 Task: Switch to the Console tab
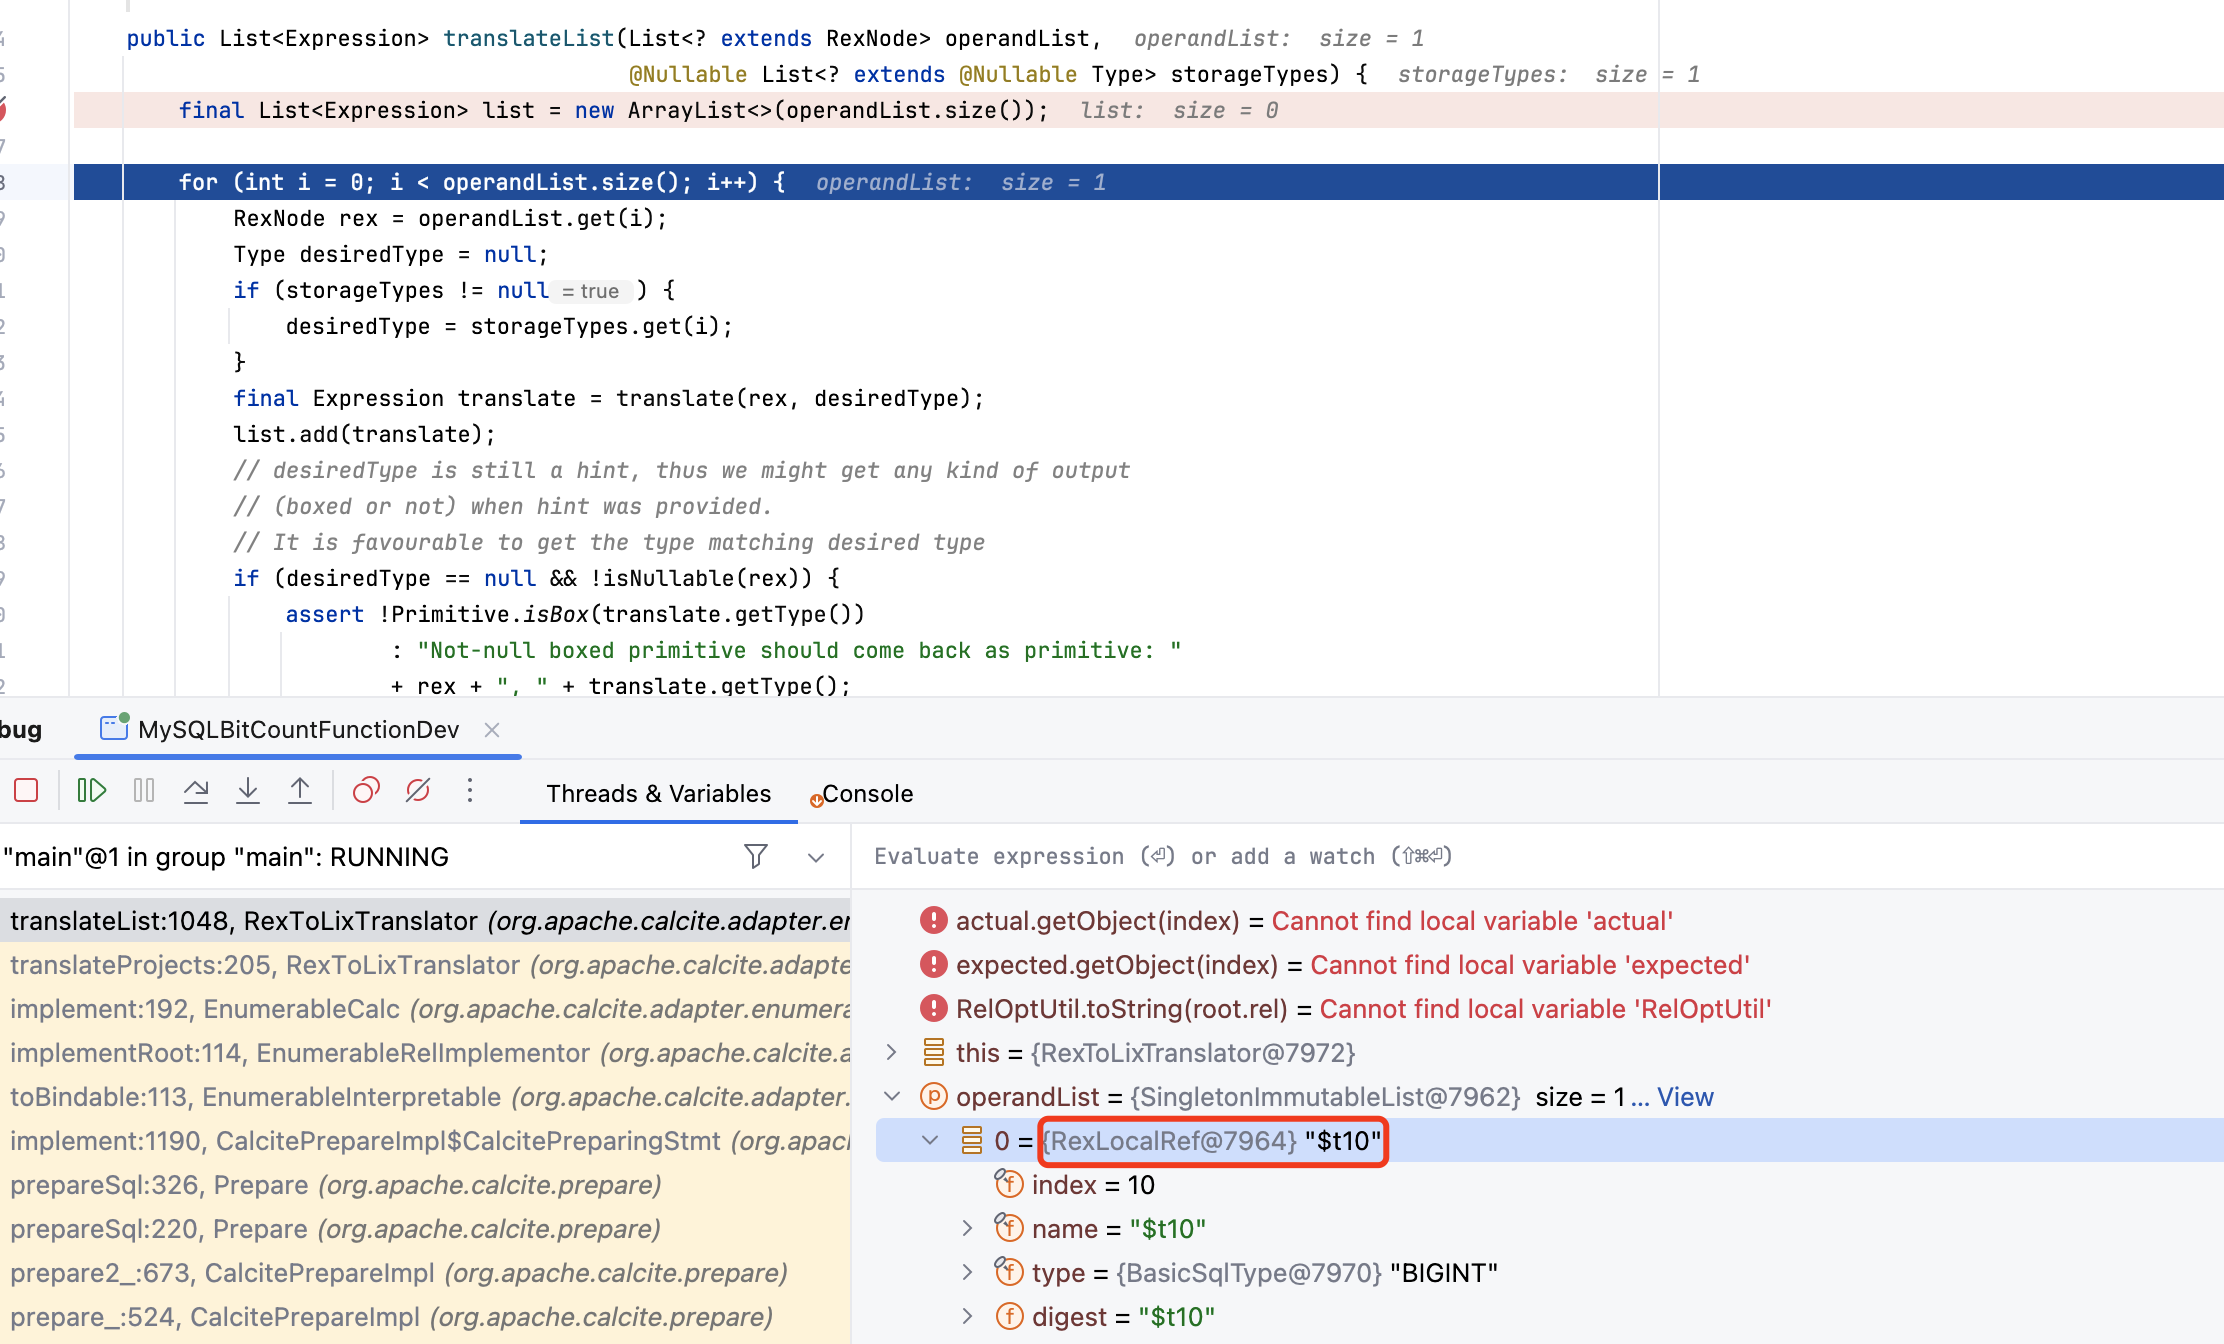[866, 794]
